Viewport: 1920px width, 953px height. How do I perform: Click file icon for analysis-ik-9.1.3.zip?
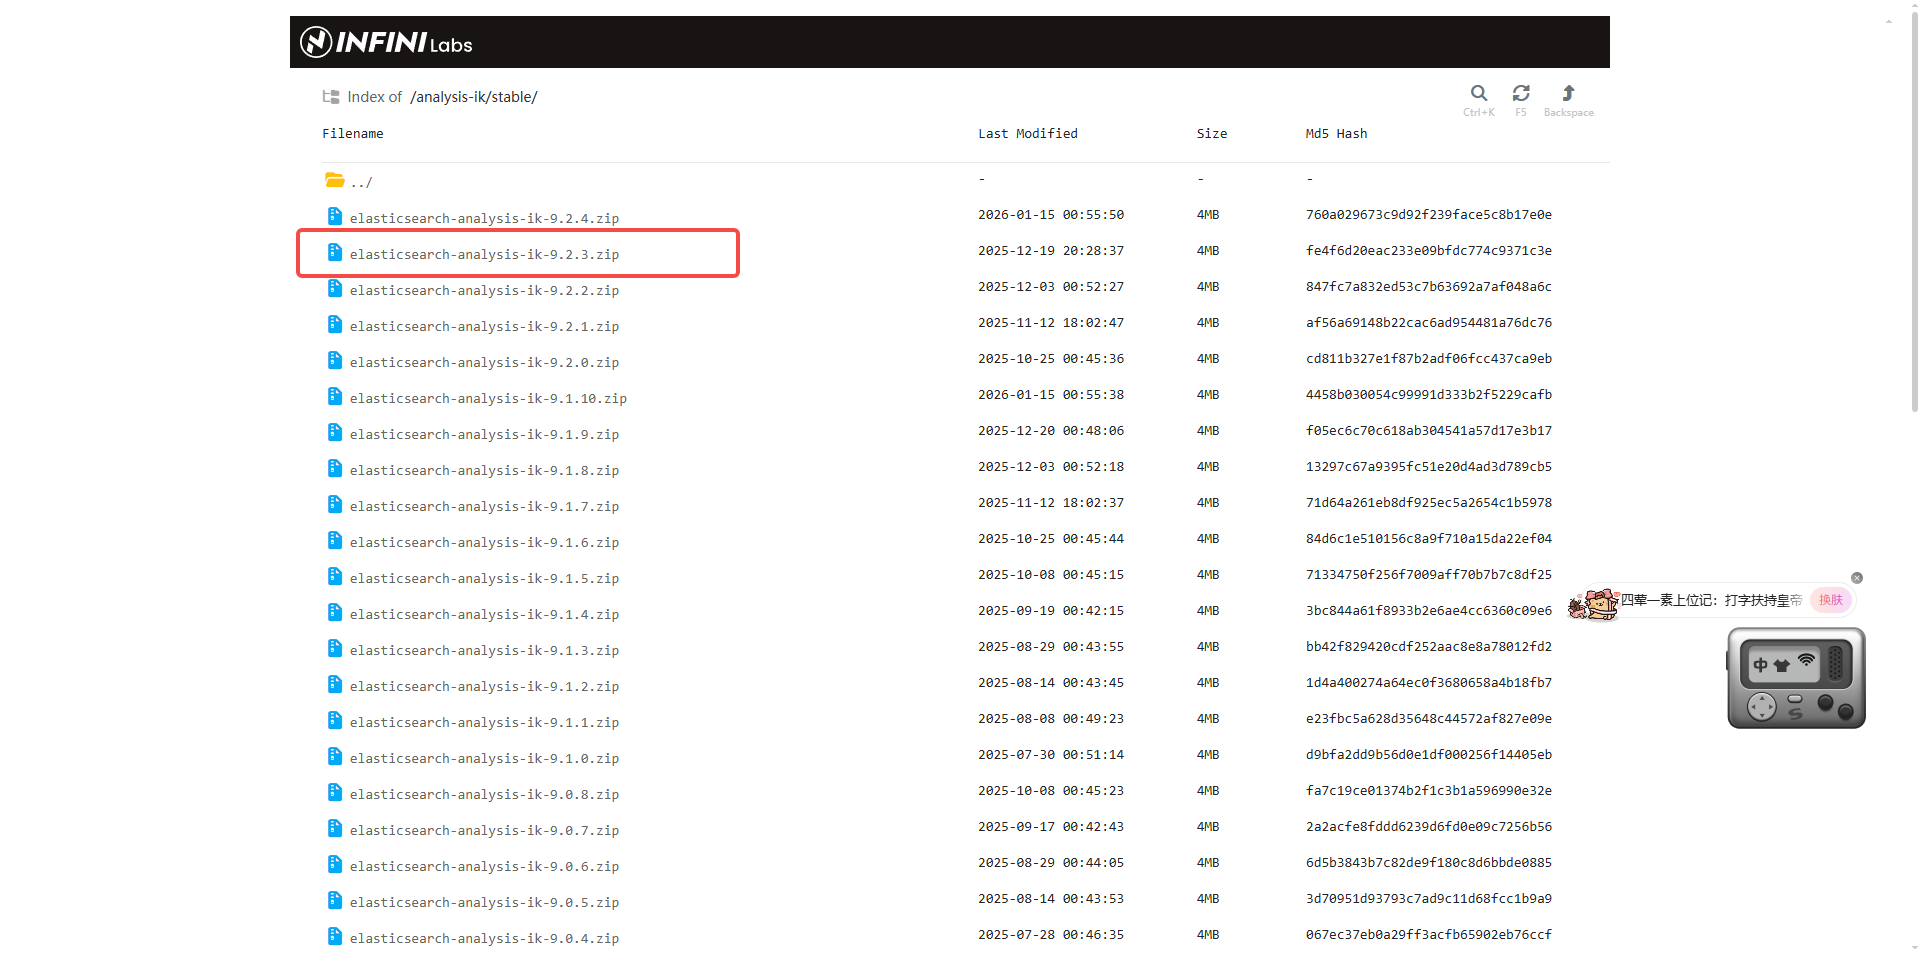(x=335, y=648)
